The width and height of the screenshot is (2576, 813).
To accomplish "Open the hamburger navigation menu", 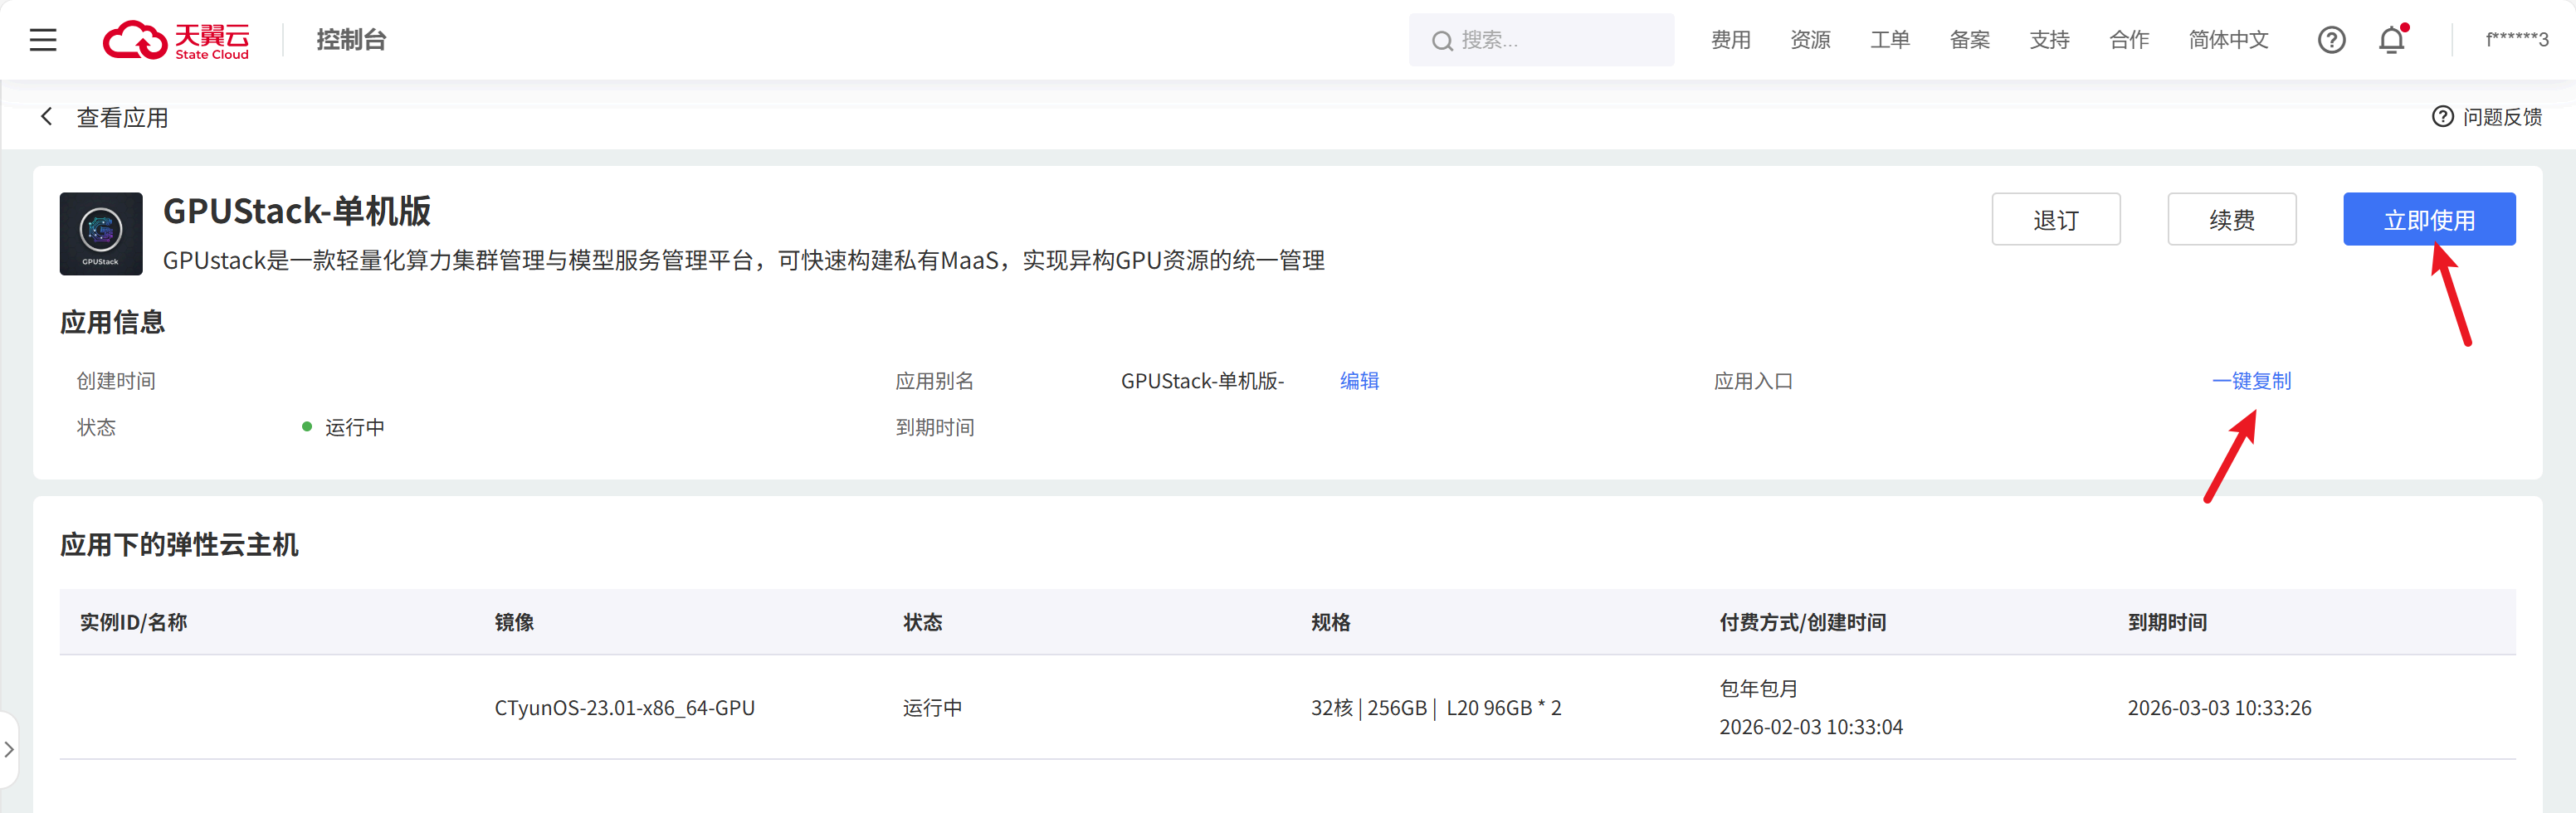I will (x=43, y=40).
